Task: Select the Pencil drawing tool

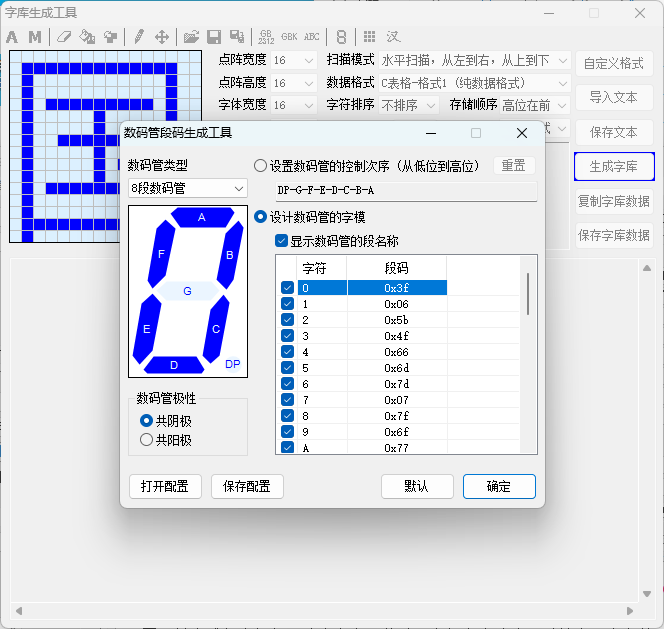Action: pos(139,37)
